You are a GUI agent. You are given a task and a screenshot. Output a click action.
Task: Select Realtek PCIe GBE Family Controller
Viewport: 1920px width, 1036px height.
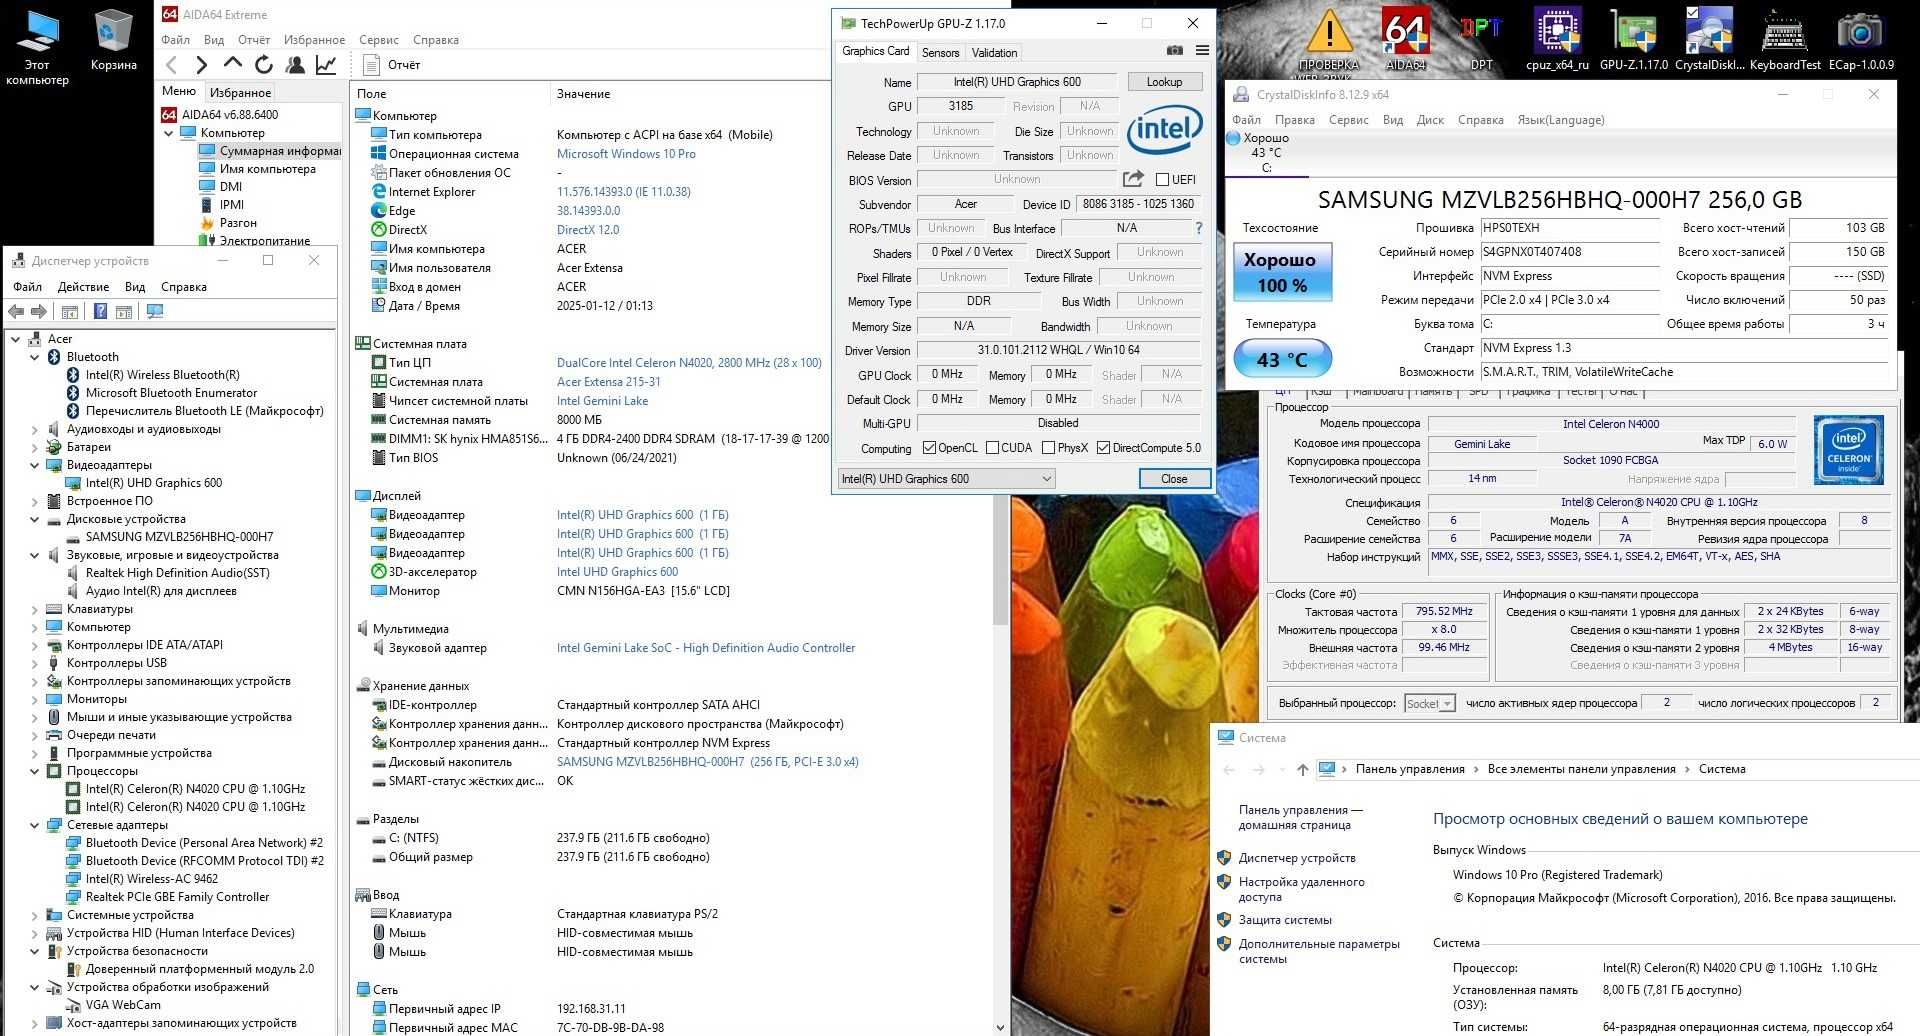[177, 897]
